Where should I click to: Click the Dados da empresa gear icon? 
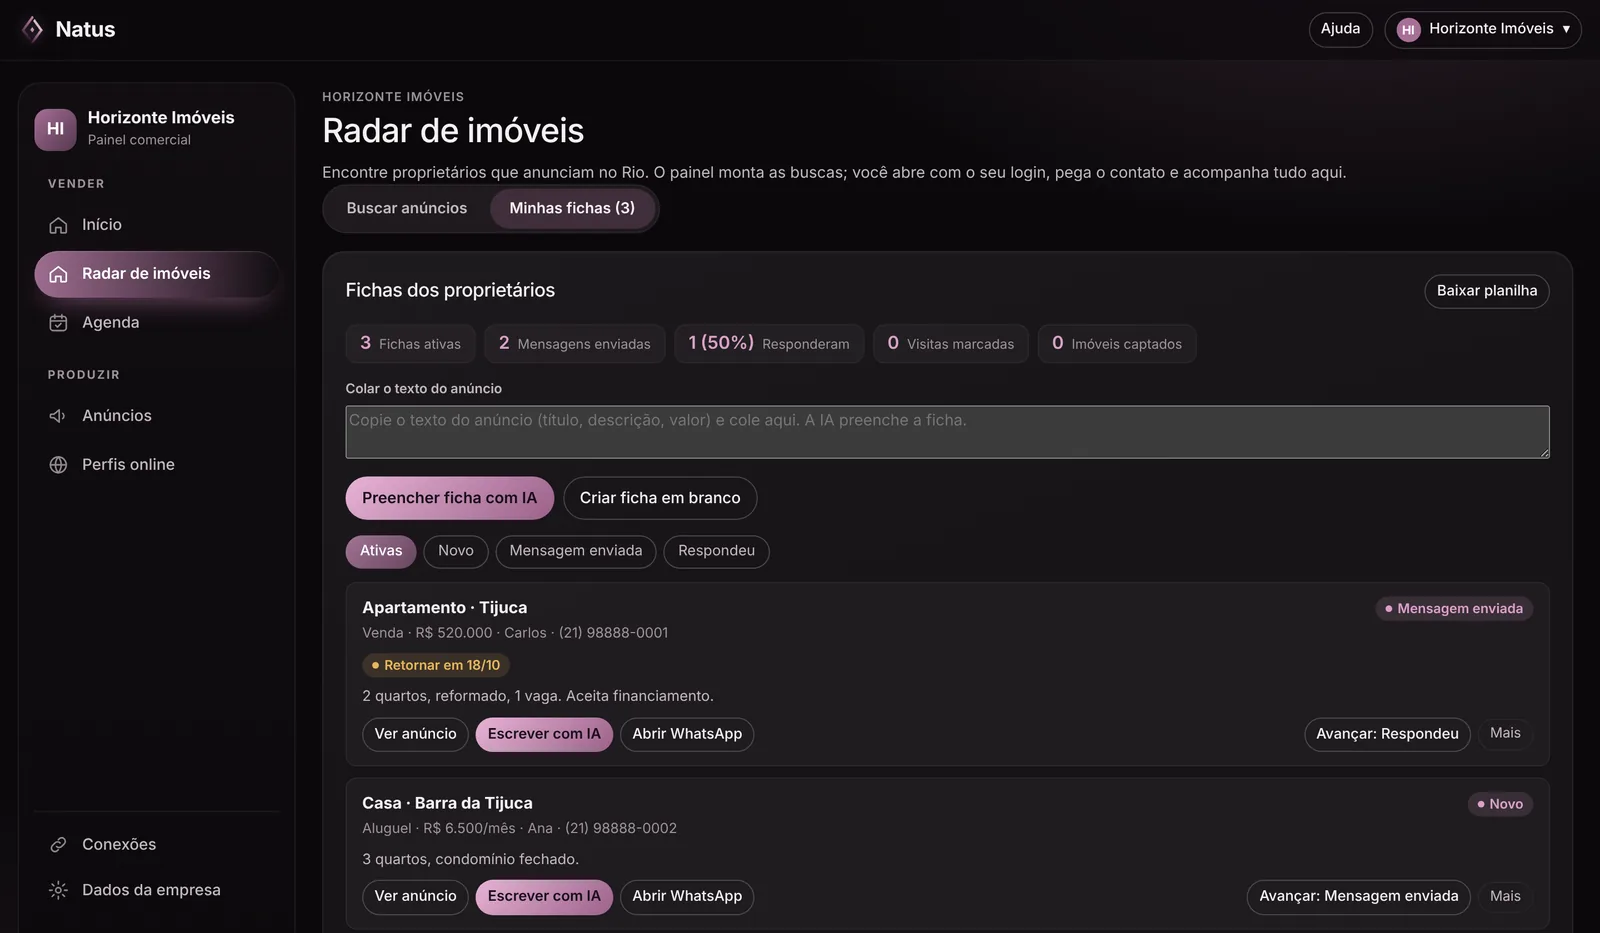(x=58, y=890)
